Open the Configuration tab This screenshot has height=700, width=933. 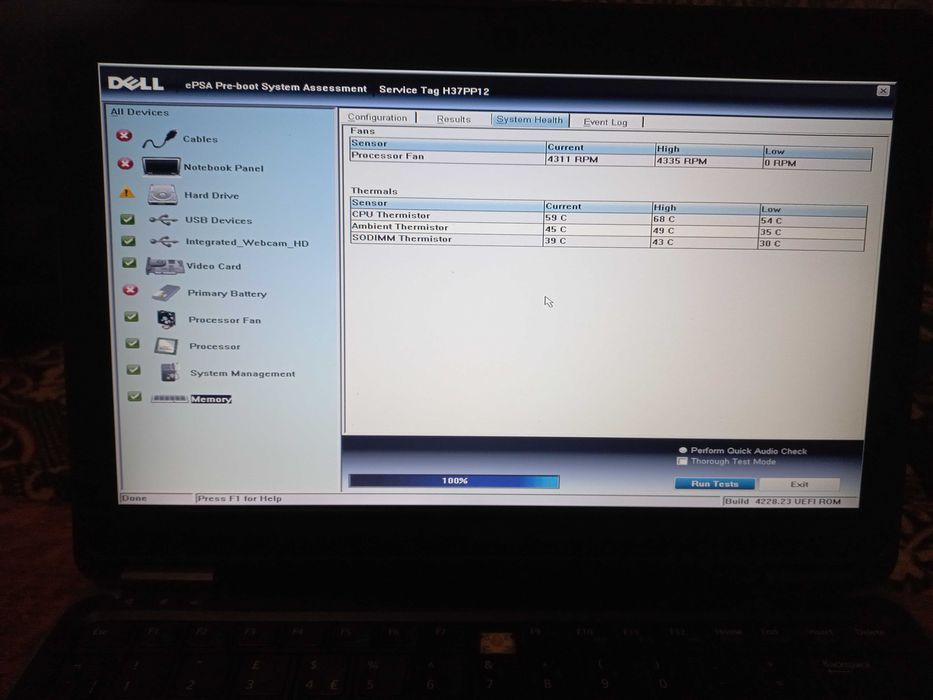tap(377, 117)
